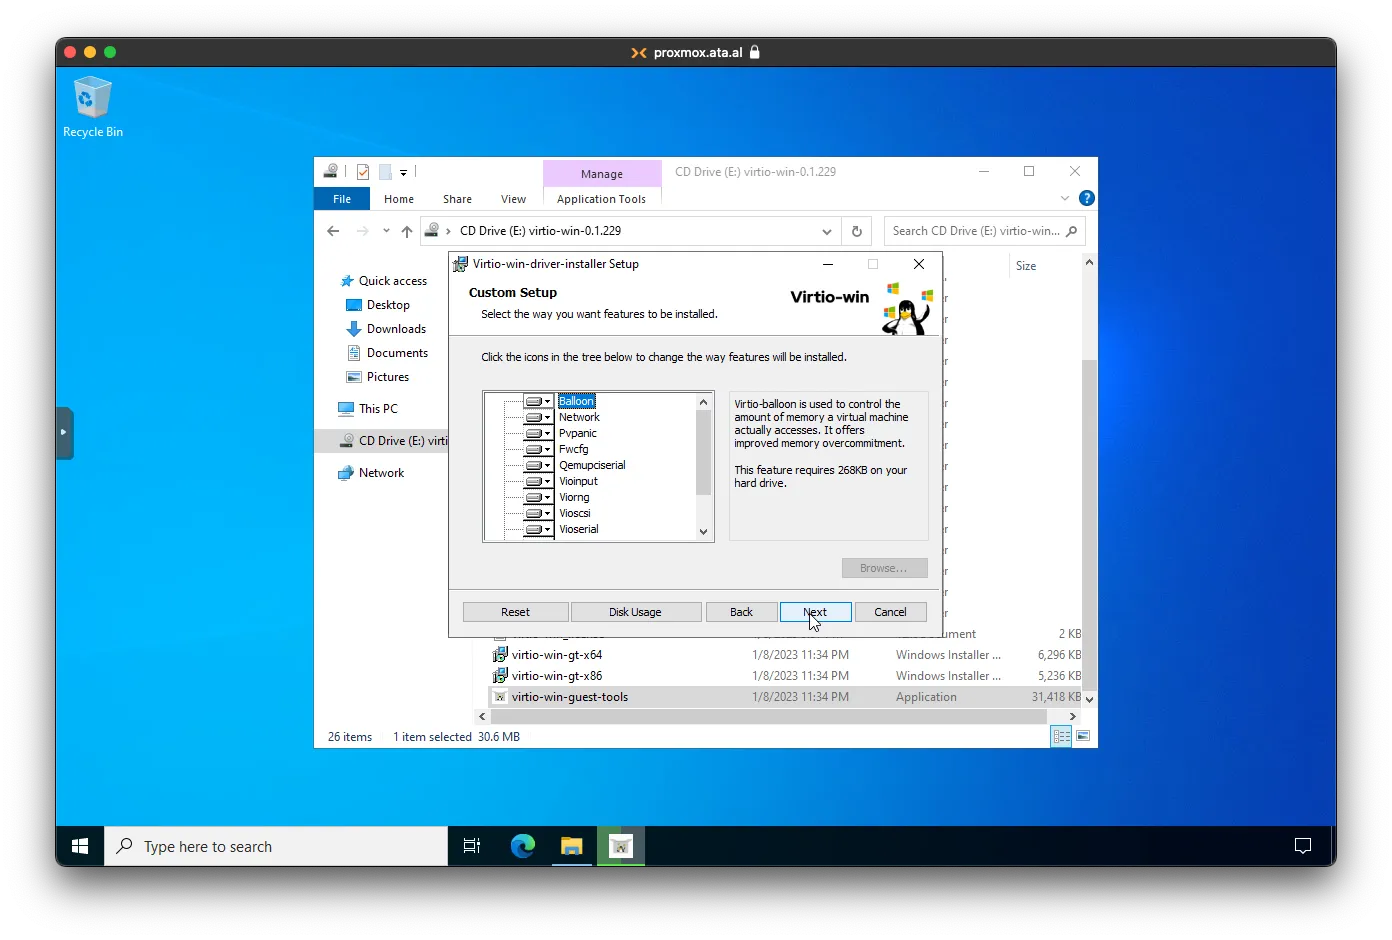
Task: Open the Fwcfg feature install-mode dropdown
Action: coord(539,449)
